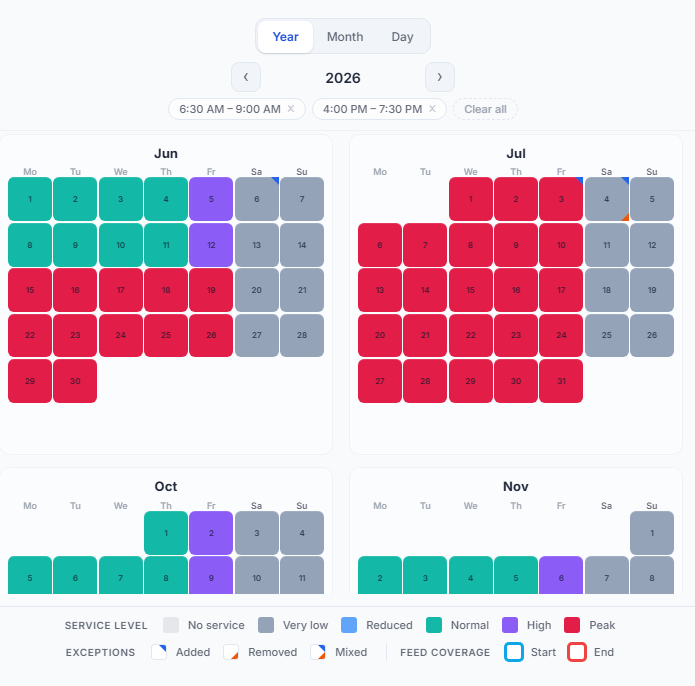
Task: Click the No service legend swatch
Action: click(171, 625)
